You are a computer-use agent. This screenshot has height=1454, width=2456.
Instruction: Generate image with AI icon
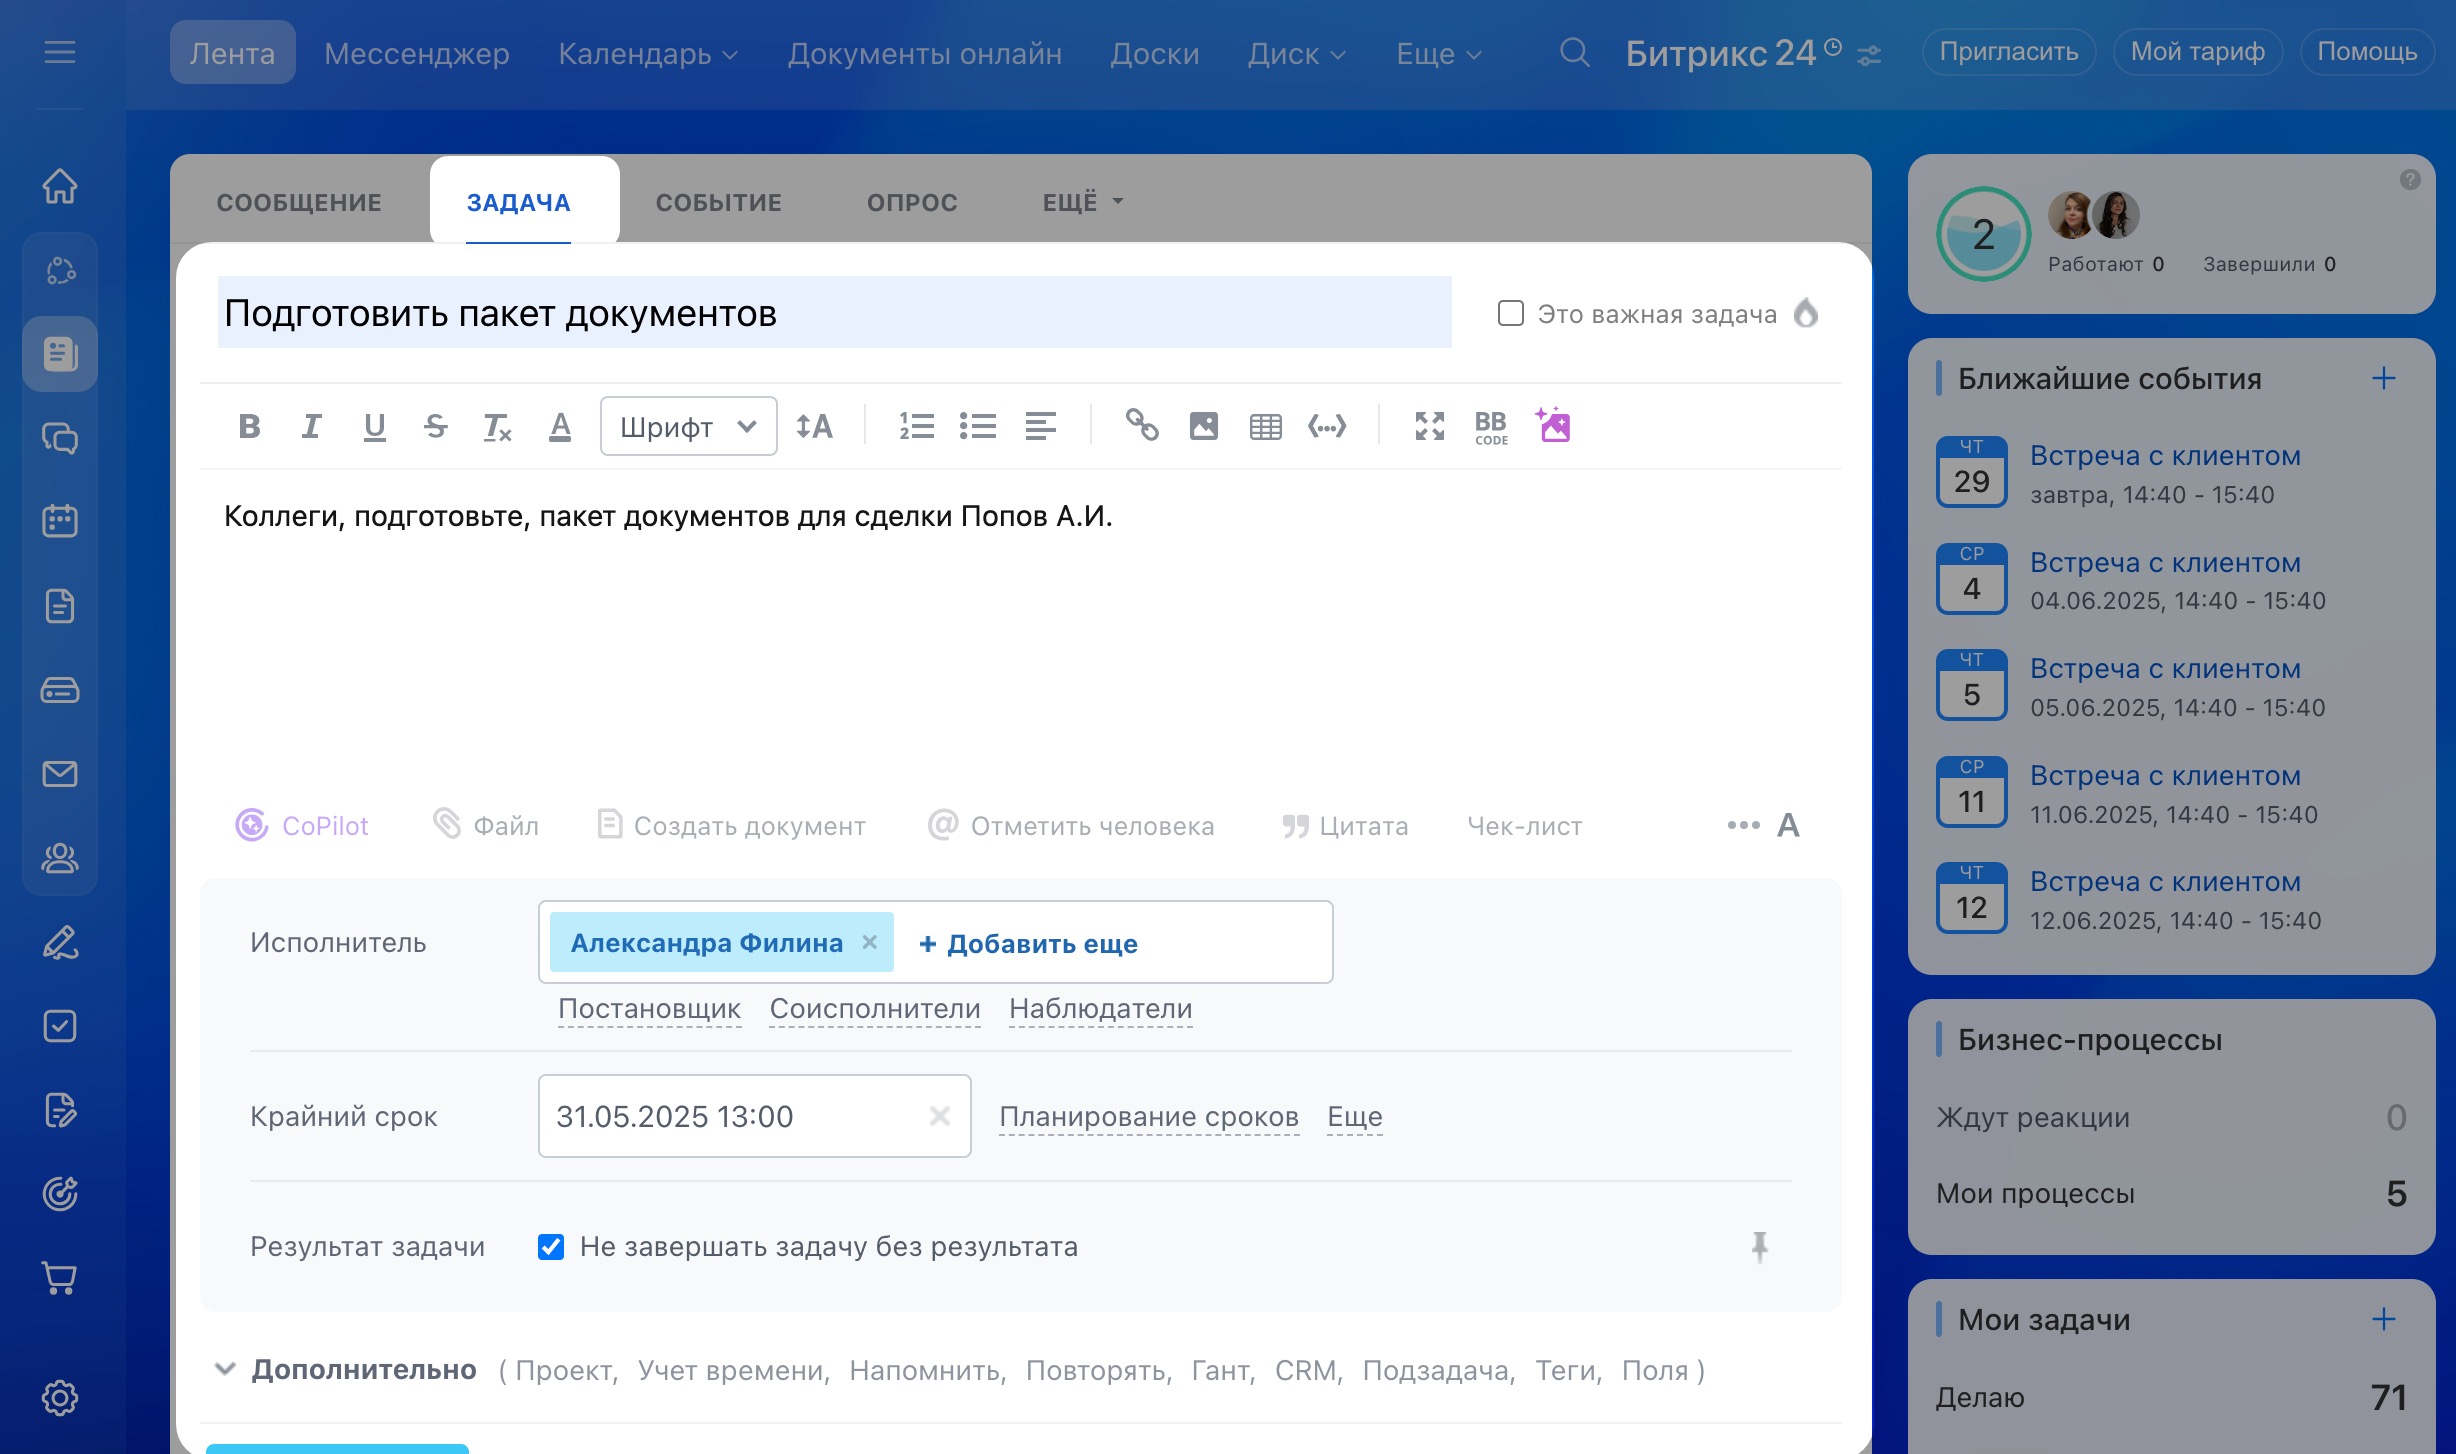point(1553,425)
